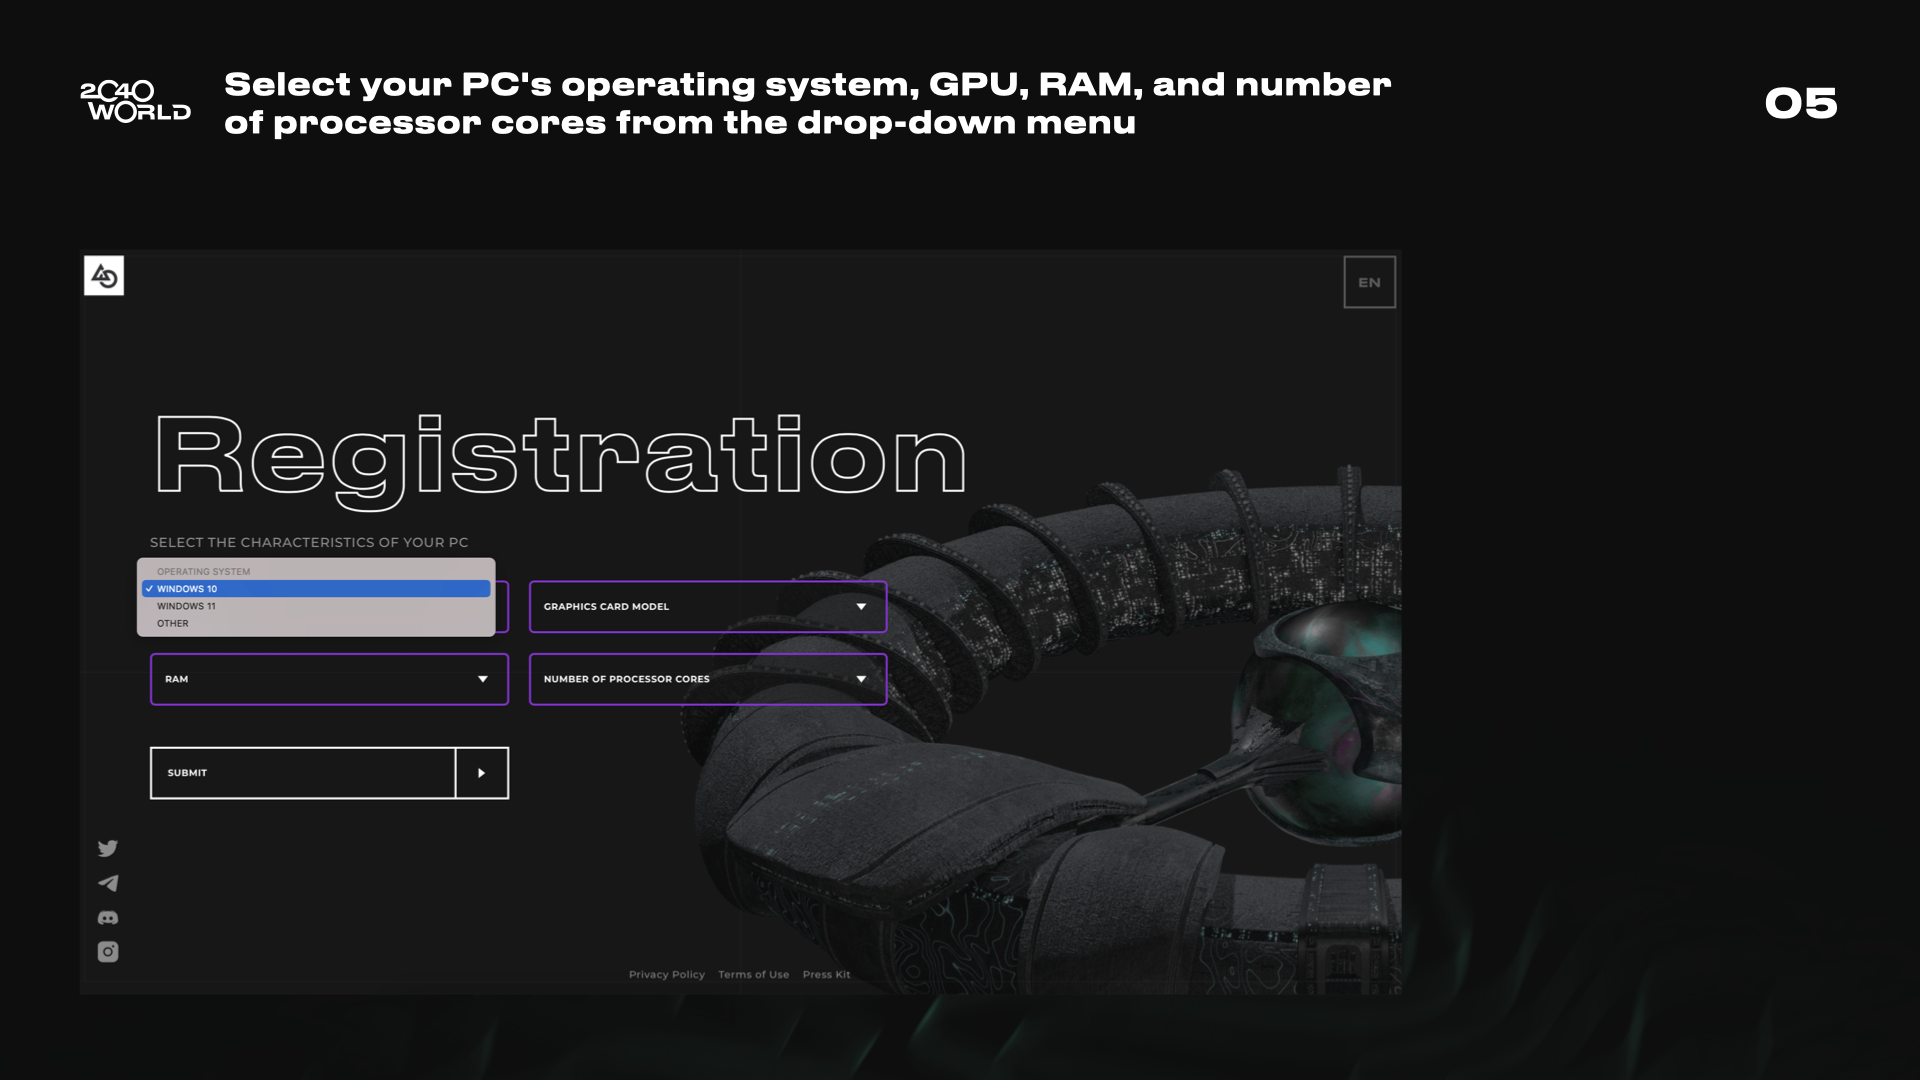1920x1080 pixels.
Task: Open the Telegram social icon
Action: 108,883
